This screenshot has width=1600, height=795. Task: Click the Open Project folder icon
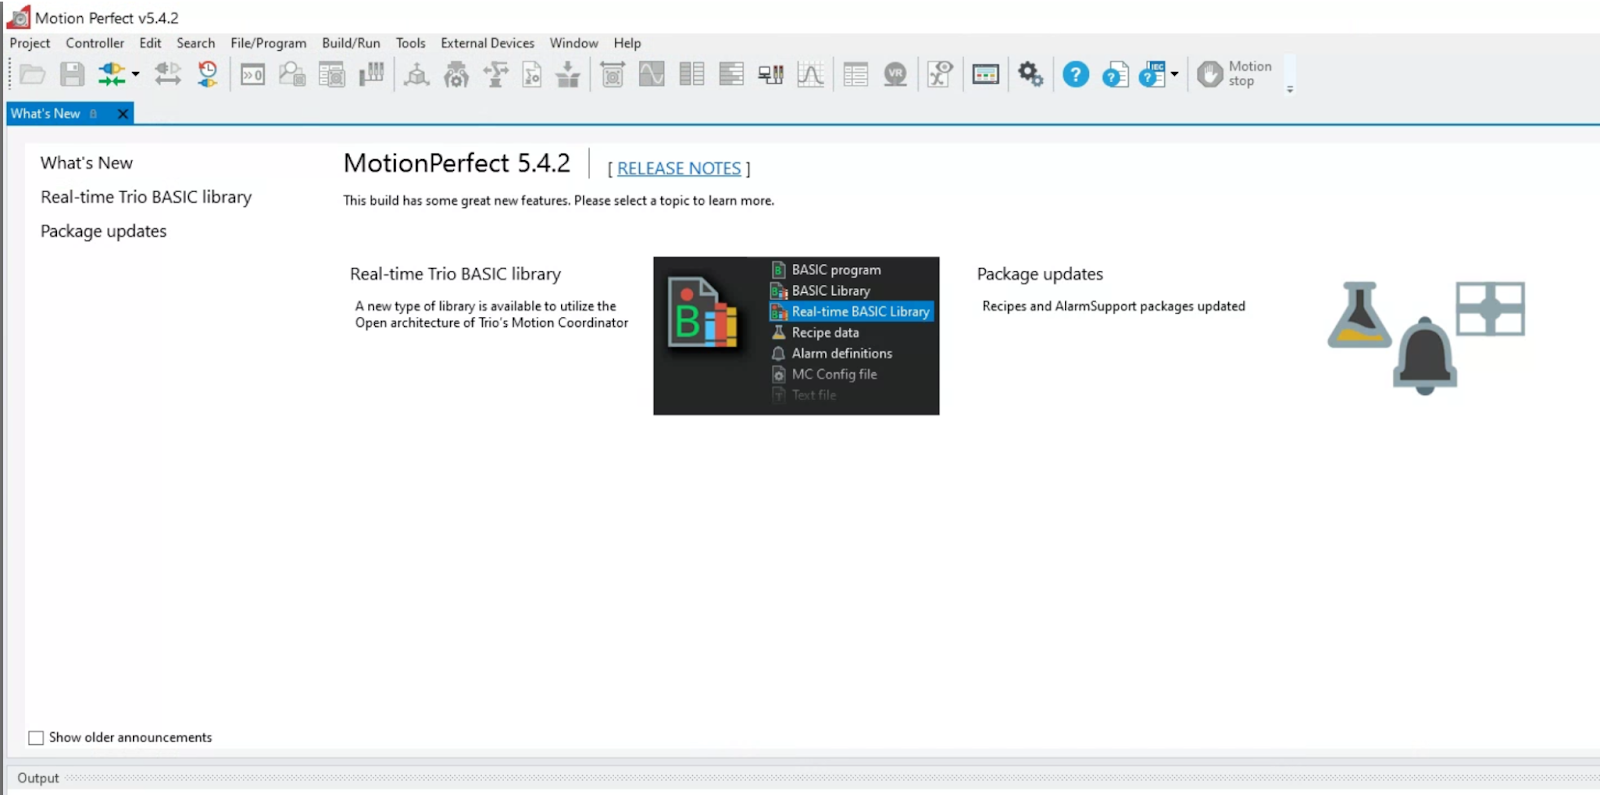click(33, 74)
